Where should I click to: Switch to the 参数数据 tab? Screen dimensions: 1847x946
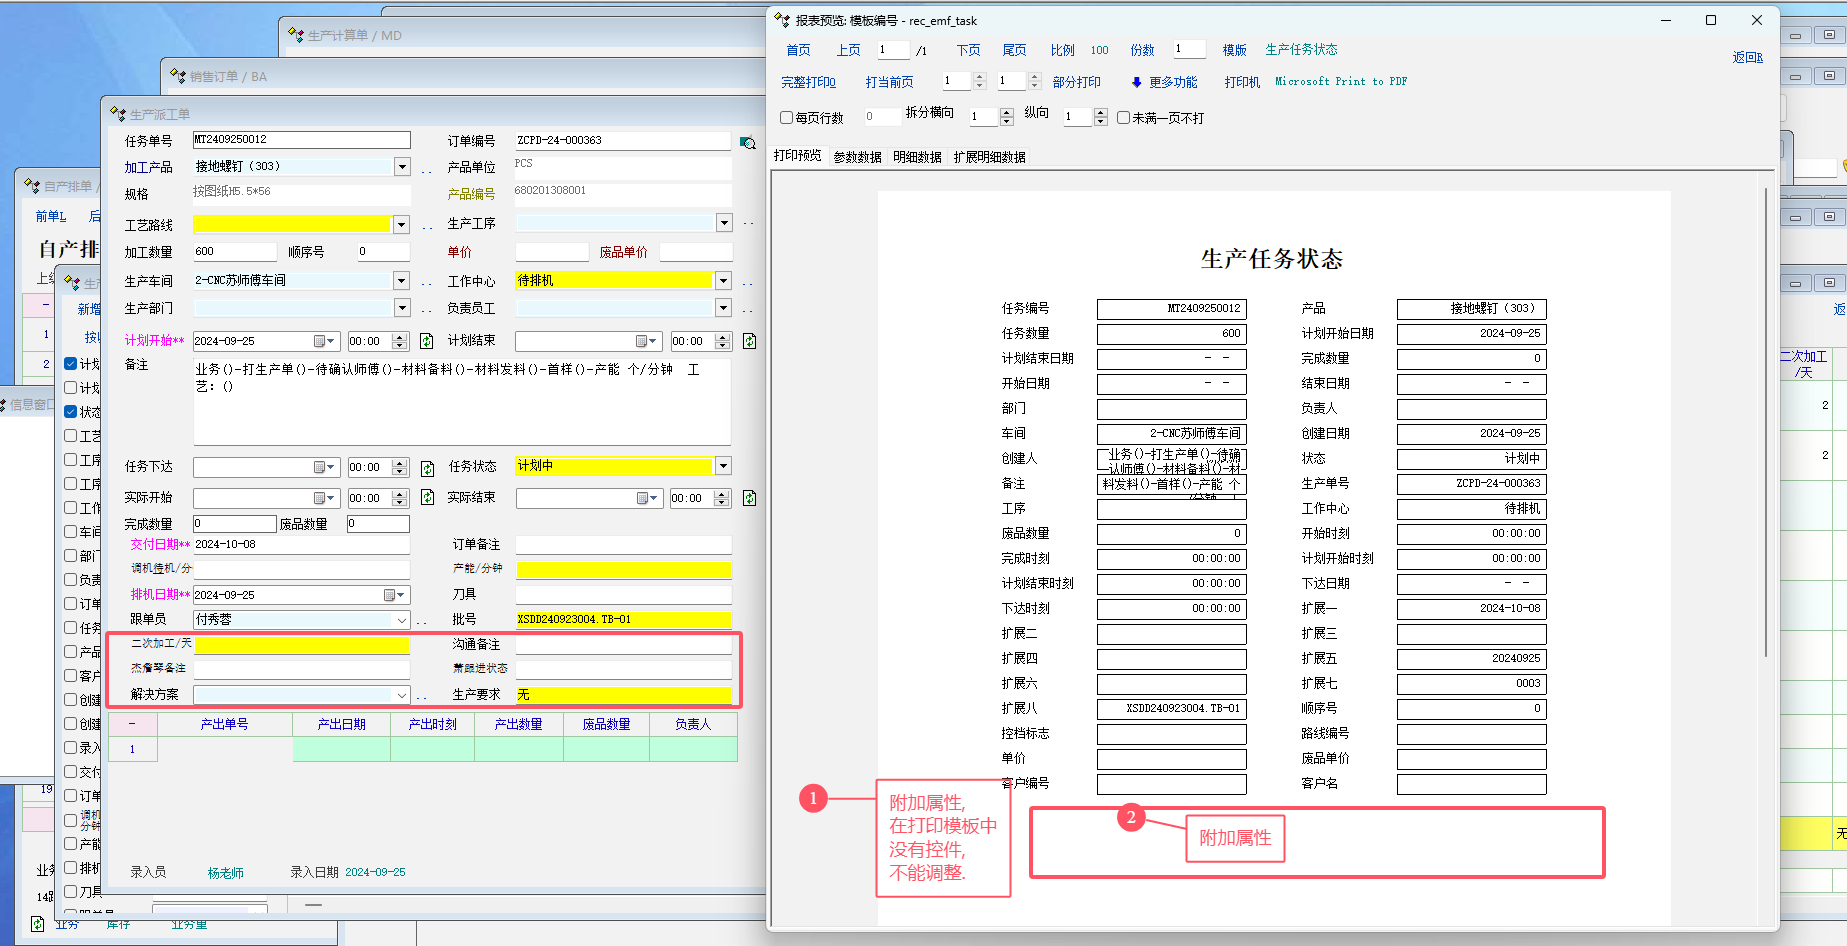click(x=857, y=157)
